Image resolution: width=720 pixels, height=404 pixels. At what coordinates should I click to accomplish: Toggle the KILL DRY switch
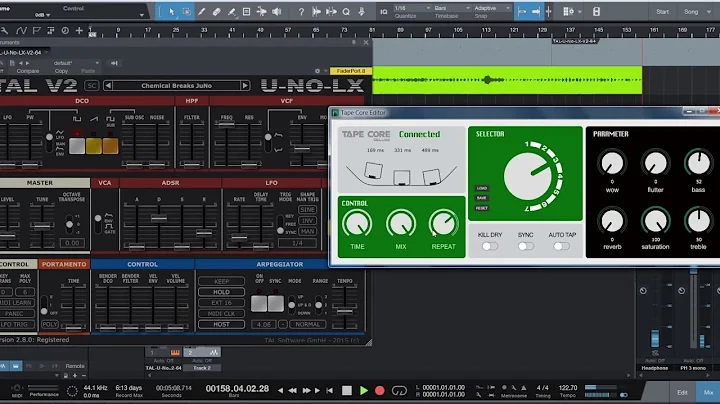489,247
